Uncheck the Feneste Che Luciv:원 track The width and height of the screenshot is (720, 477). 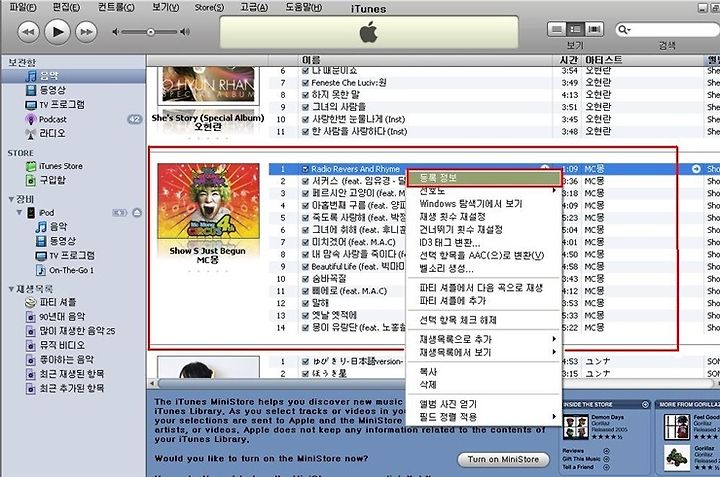[305, 83]
